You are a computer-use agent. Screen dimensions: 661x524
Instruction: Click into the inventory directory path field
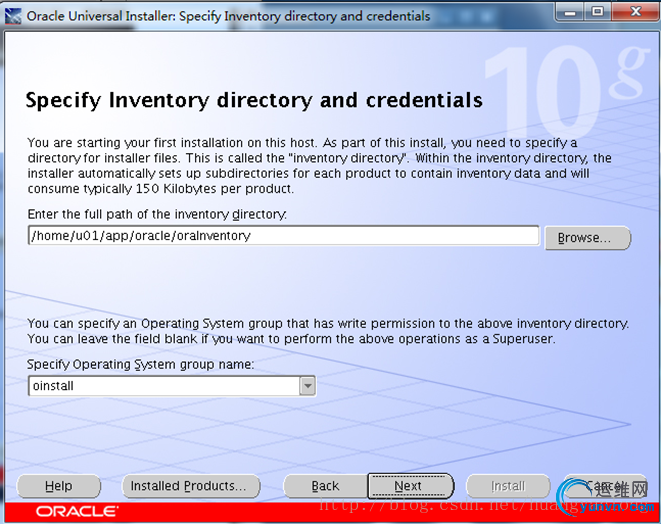coord(283,236)
